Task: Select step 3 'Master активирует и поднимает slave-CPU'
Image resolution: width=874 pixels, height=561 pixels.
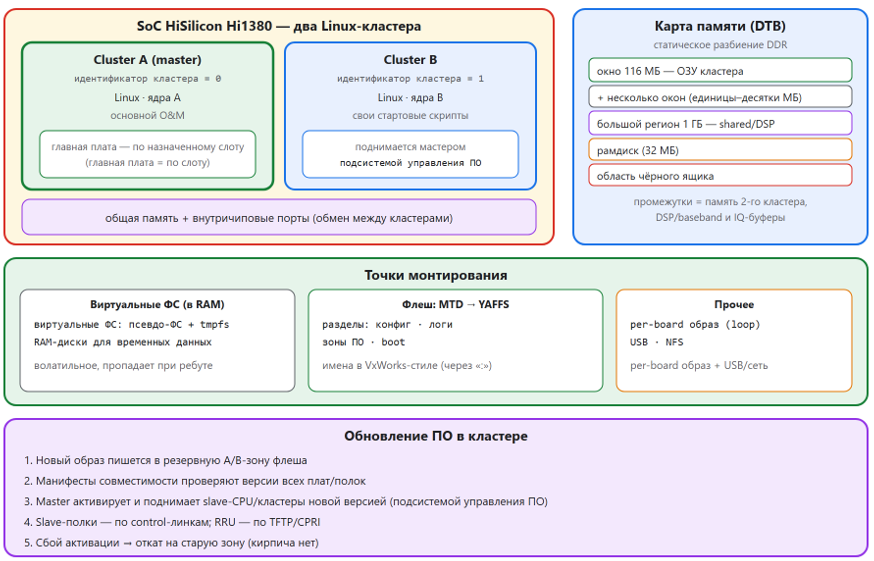Action: (286, 502)
